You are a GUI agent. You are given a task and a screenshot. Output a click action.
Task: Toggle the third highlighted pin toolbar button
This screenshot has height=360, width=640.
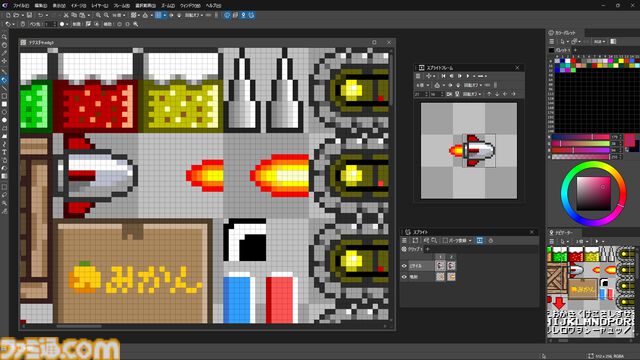(243, 15)
